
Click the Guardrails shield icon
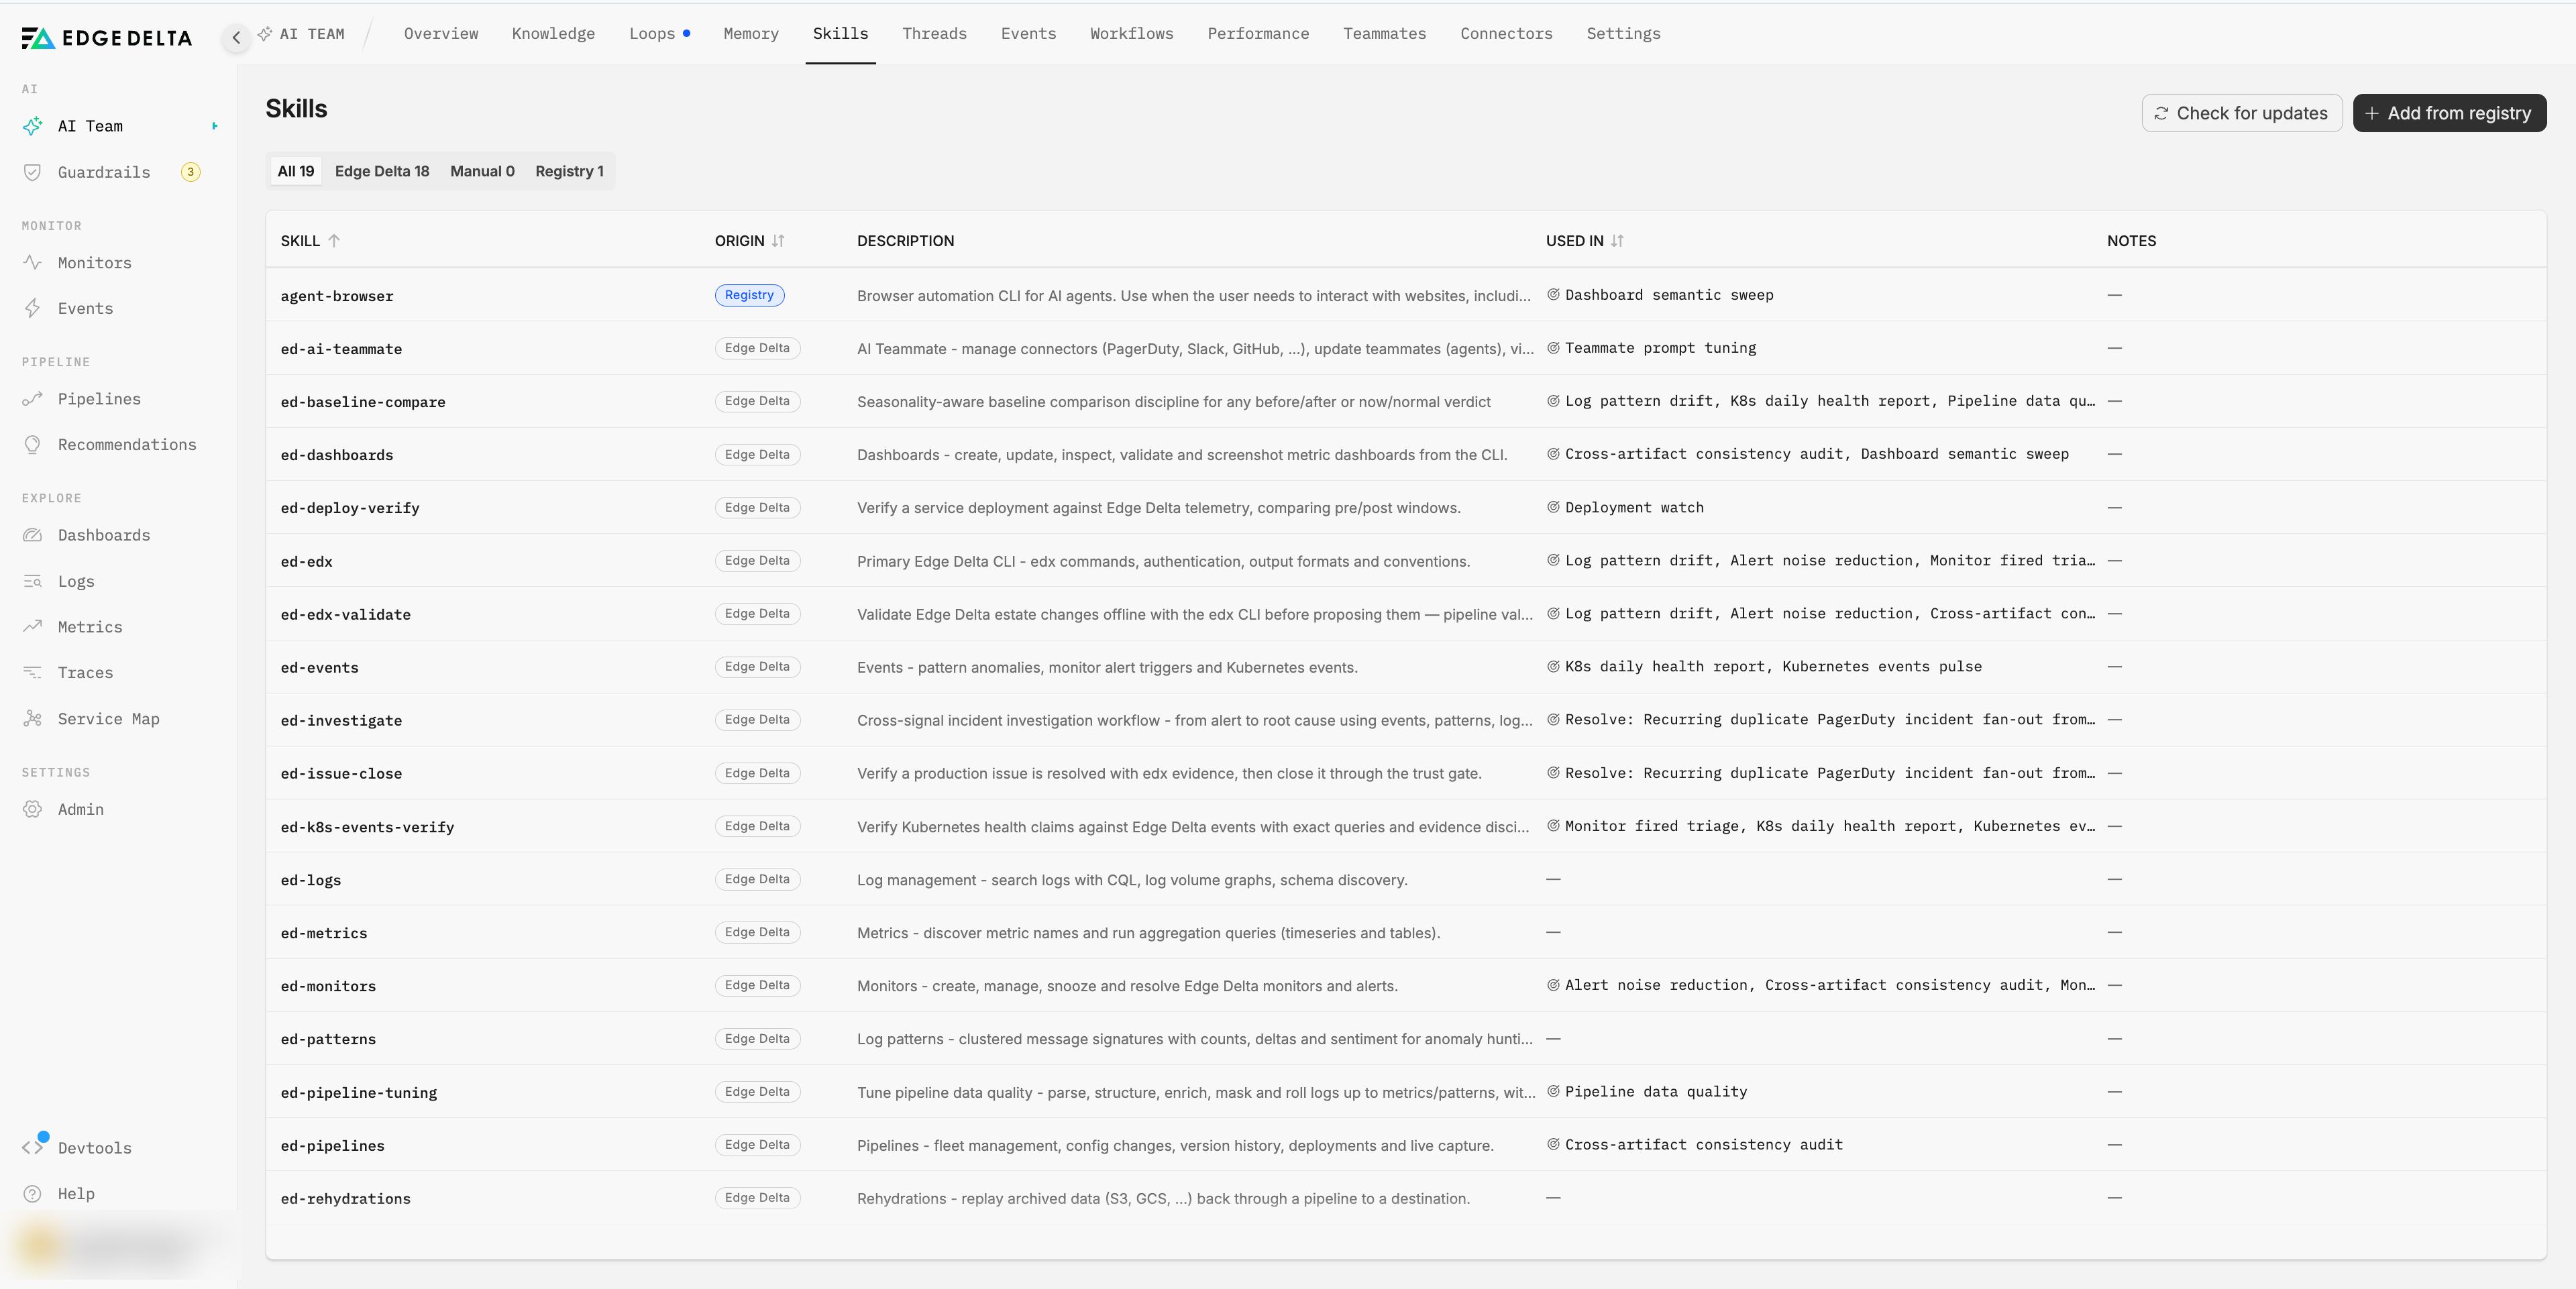tap(33, 172)
